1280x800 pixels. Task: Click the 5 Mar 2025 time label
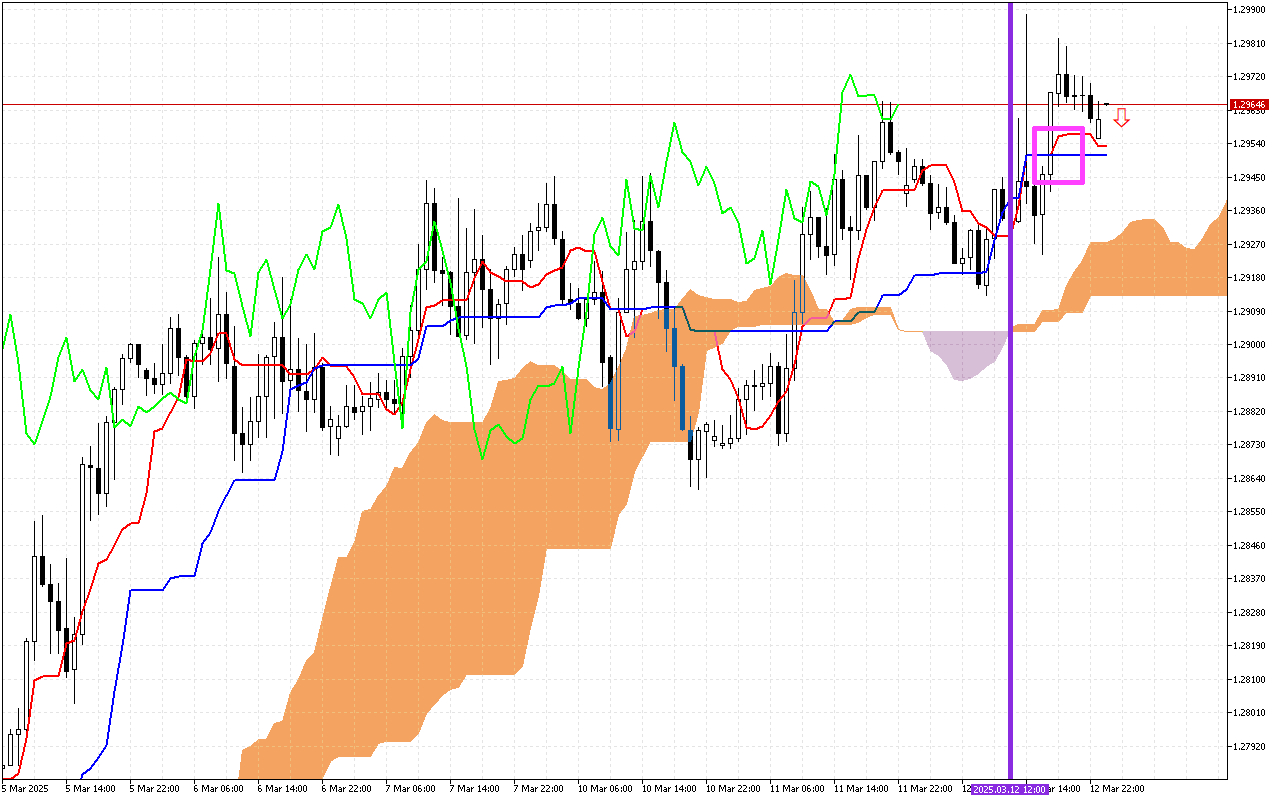pyautogui.click(x=25, y=789)
